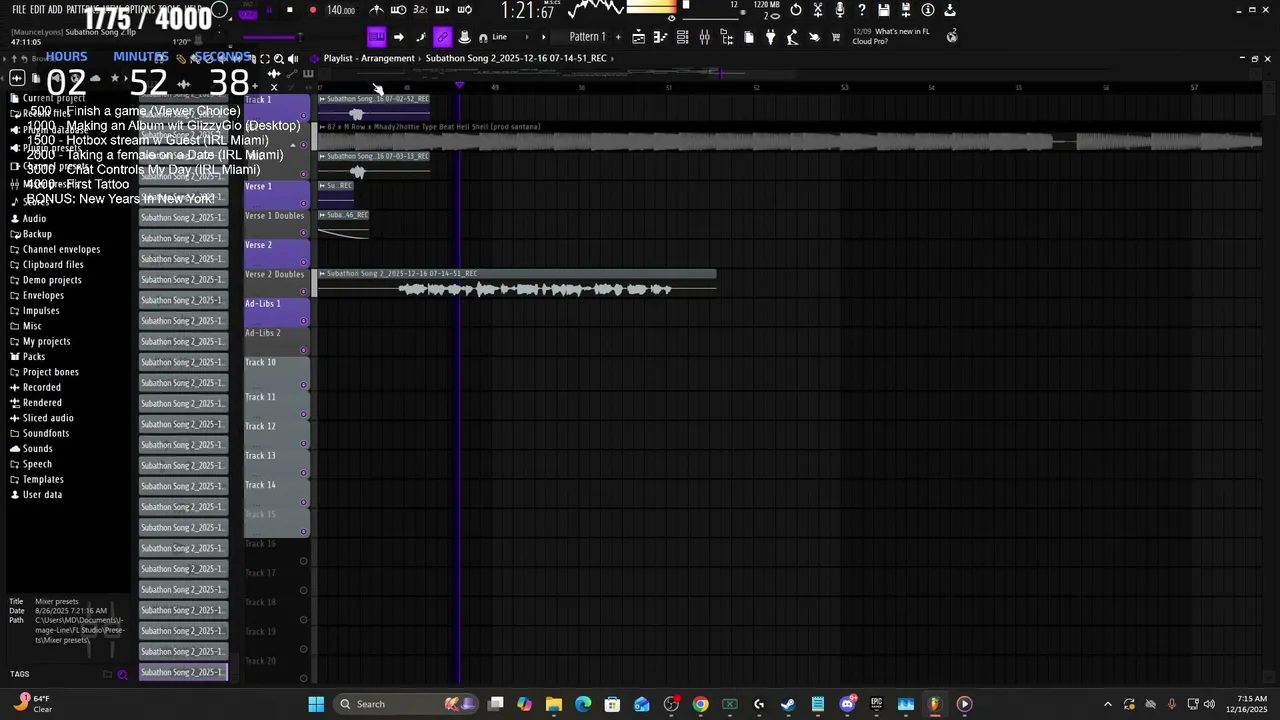This screenshot has width=1280, height=720.
Task: Select long Subathon Song 07-14-51_REC audio clip
Action: 517,284
